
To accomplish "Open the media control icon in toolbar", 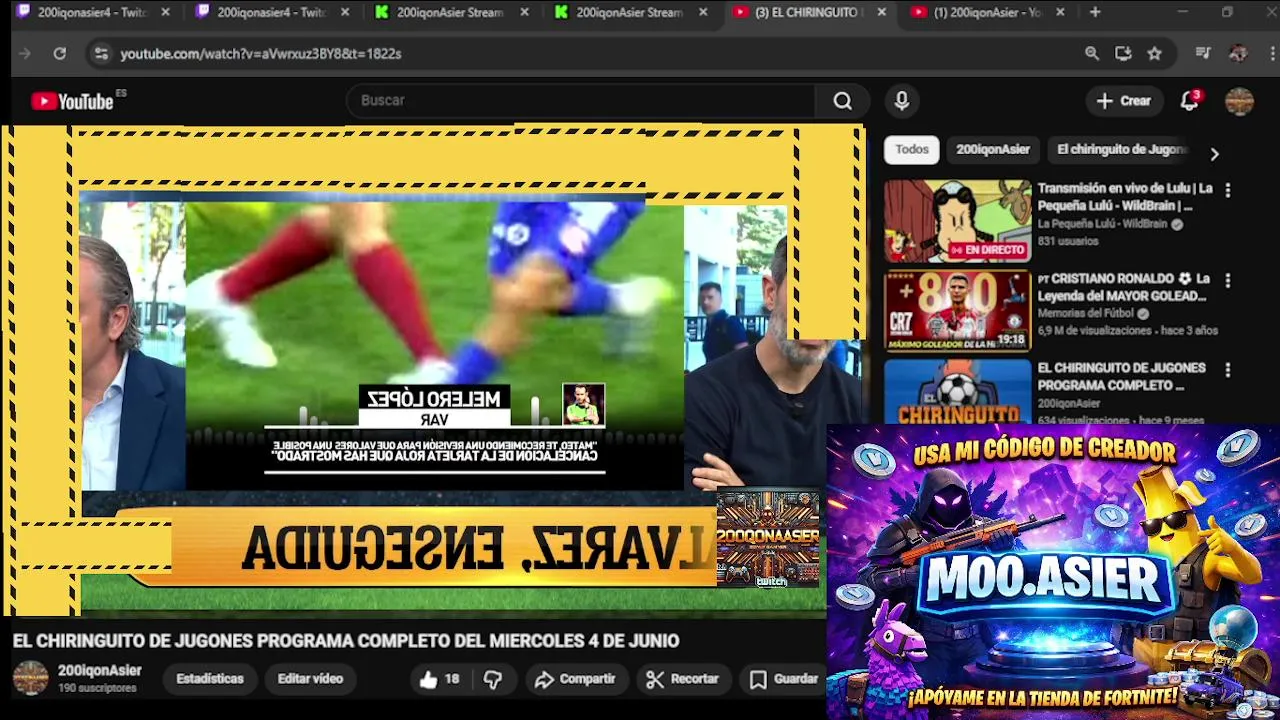I will pyautogui.click(x=1203, y=54).
